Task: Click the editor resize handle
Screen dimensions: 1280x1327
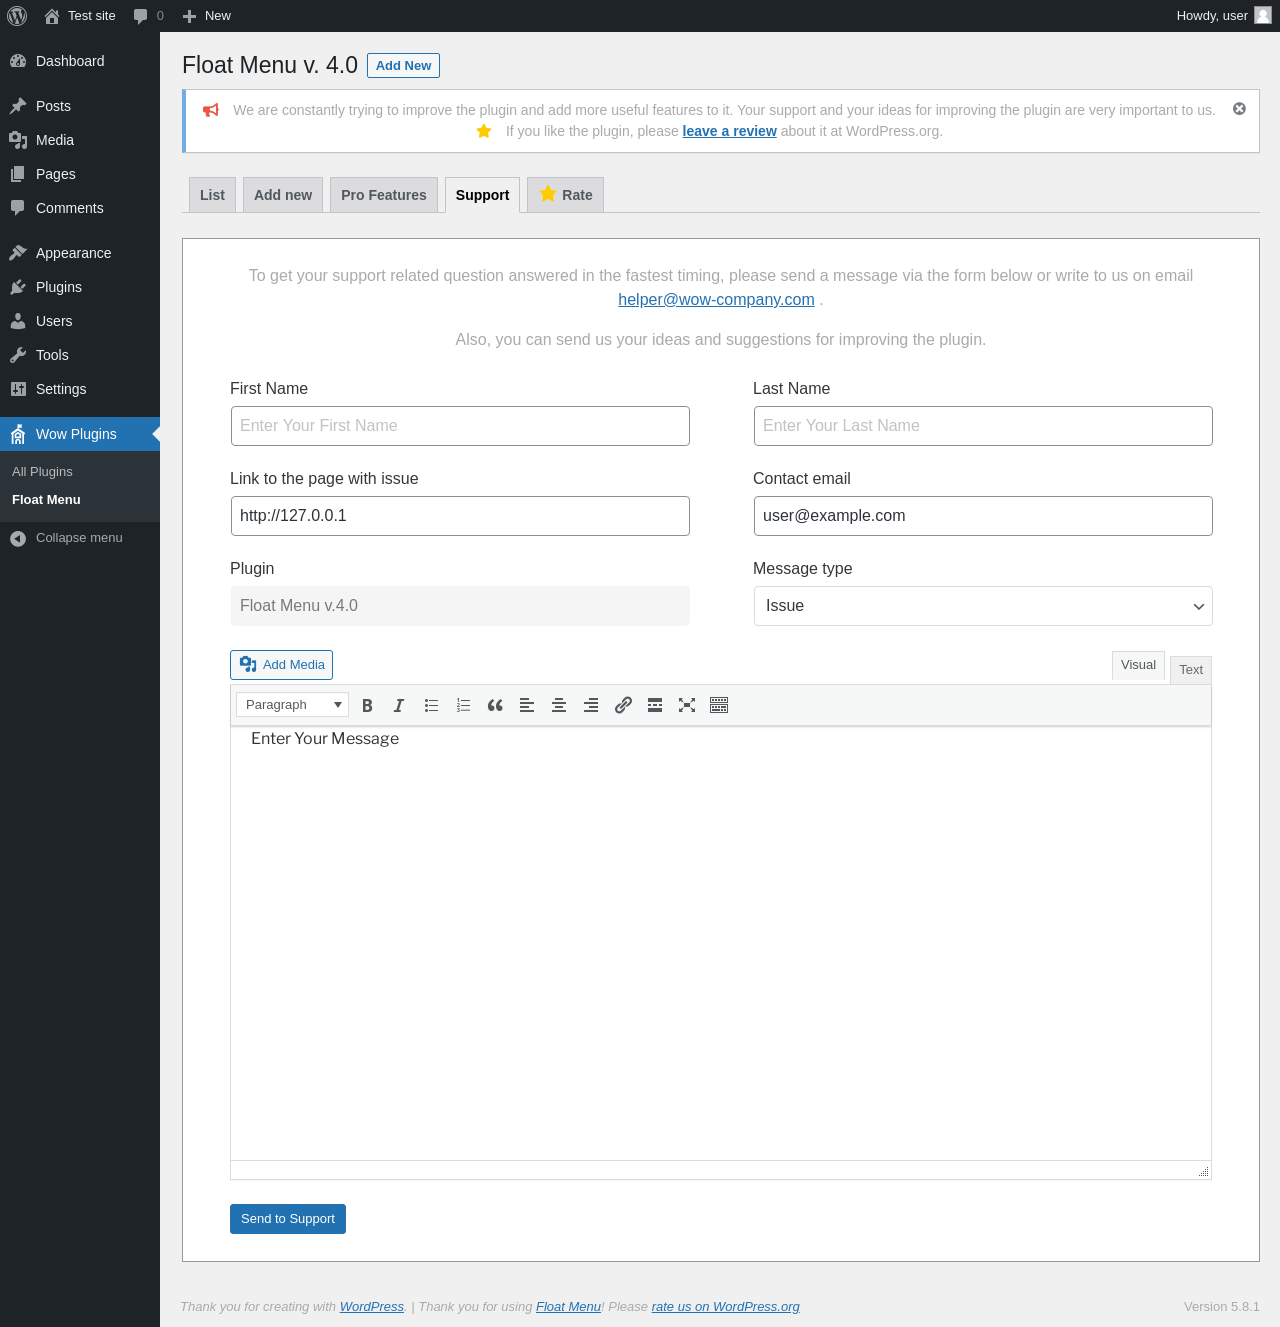Action: 1204,1171
